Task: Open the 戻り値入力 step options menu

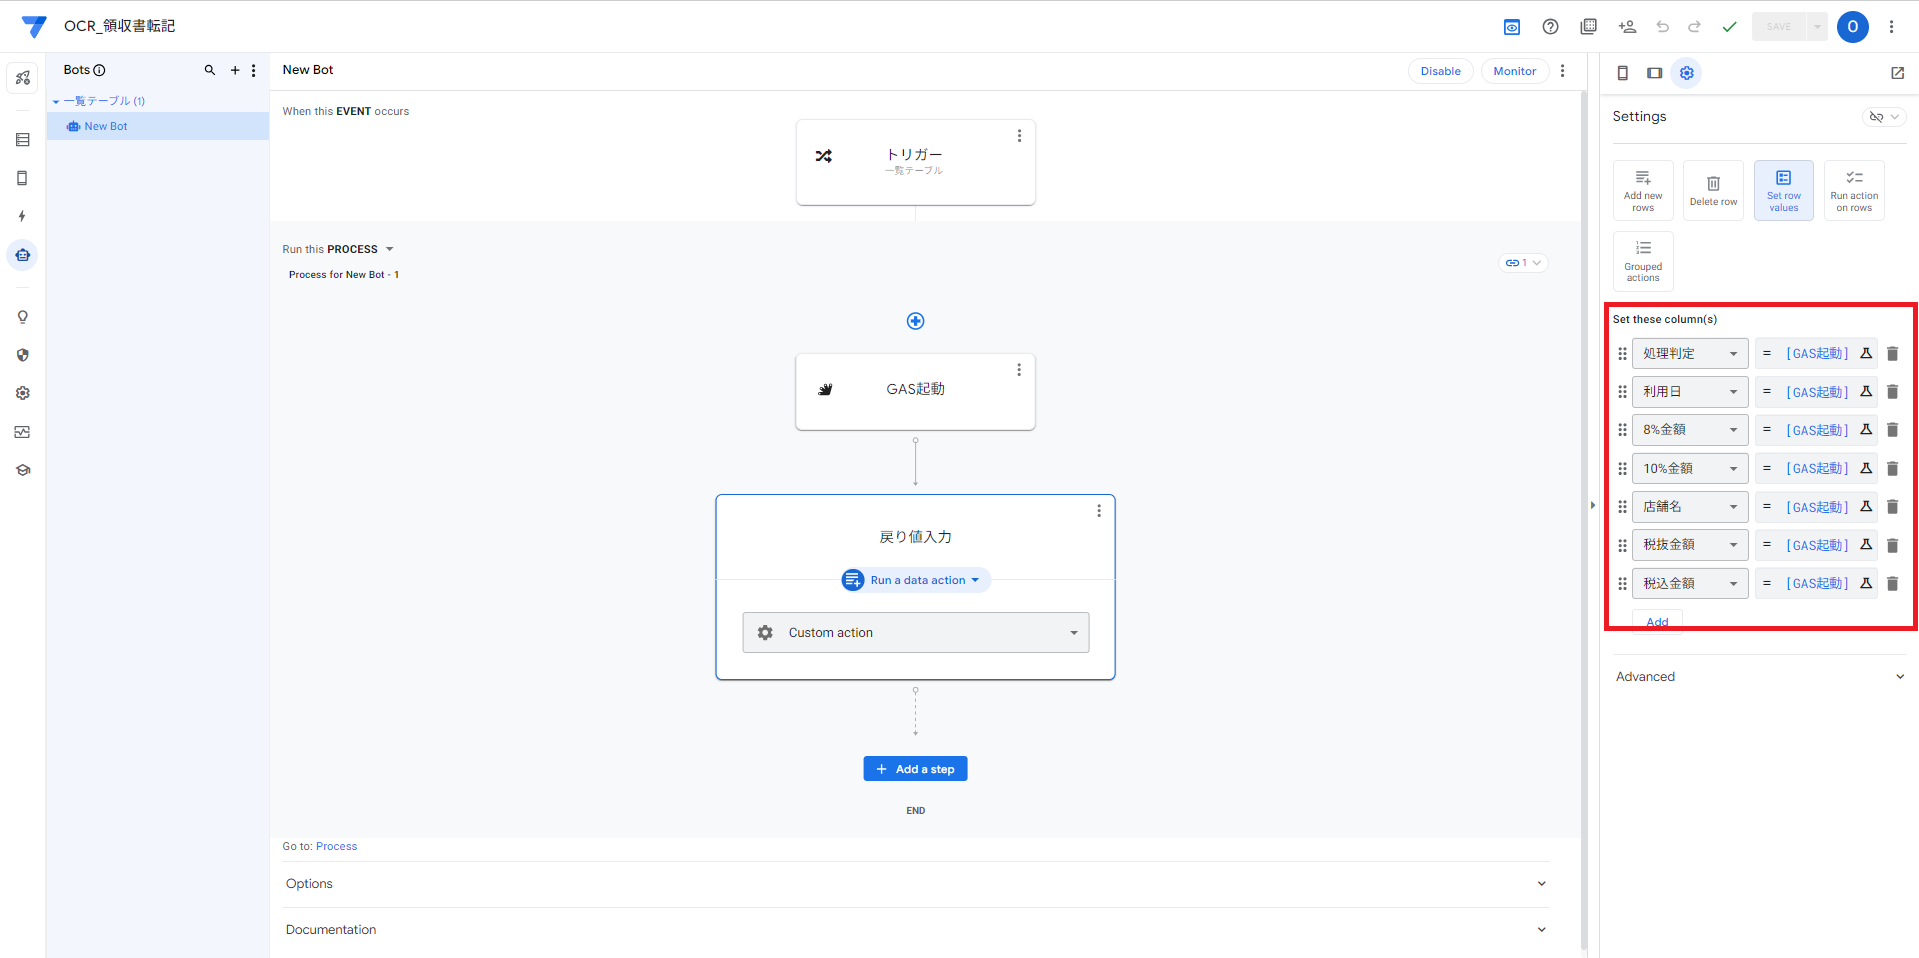Action: (x=1099, y=511)
